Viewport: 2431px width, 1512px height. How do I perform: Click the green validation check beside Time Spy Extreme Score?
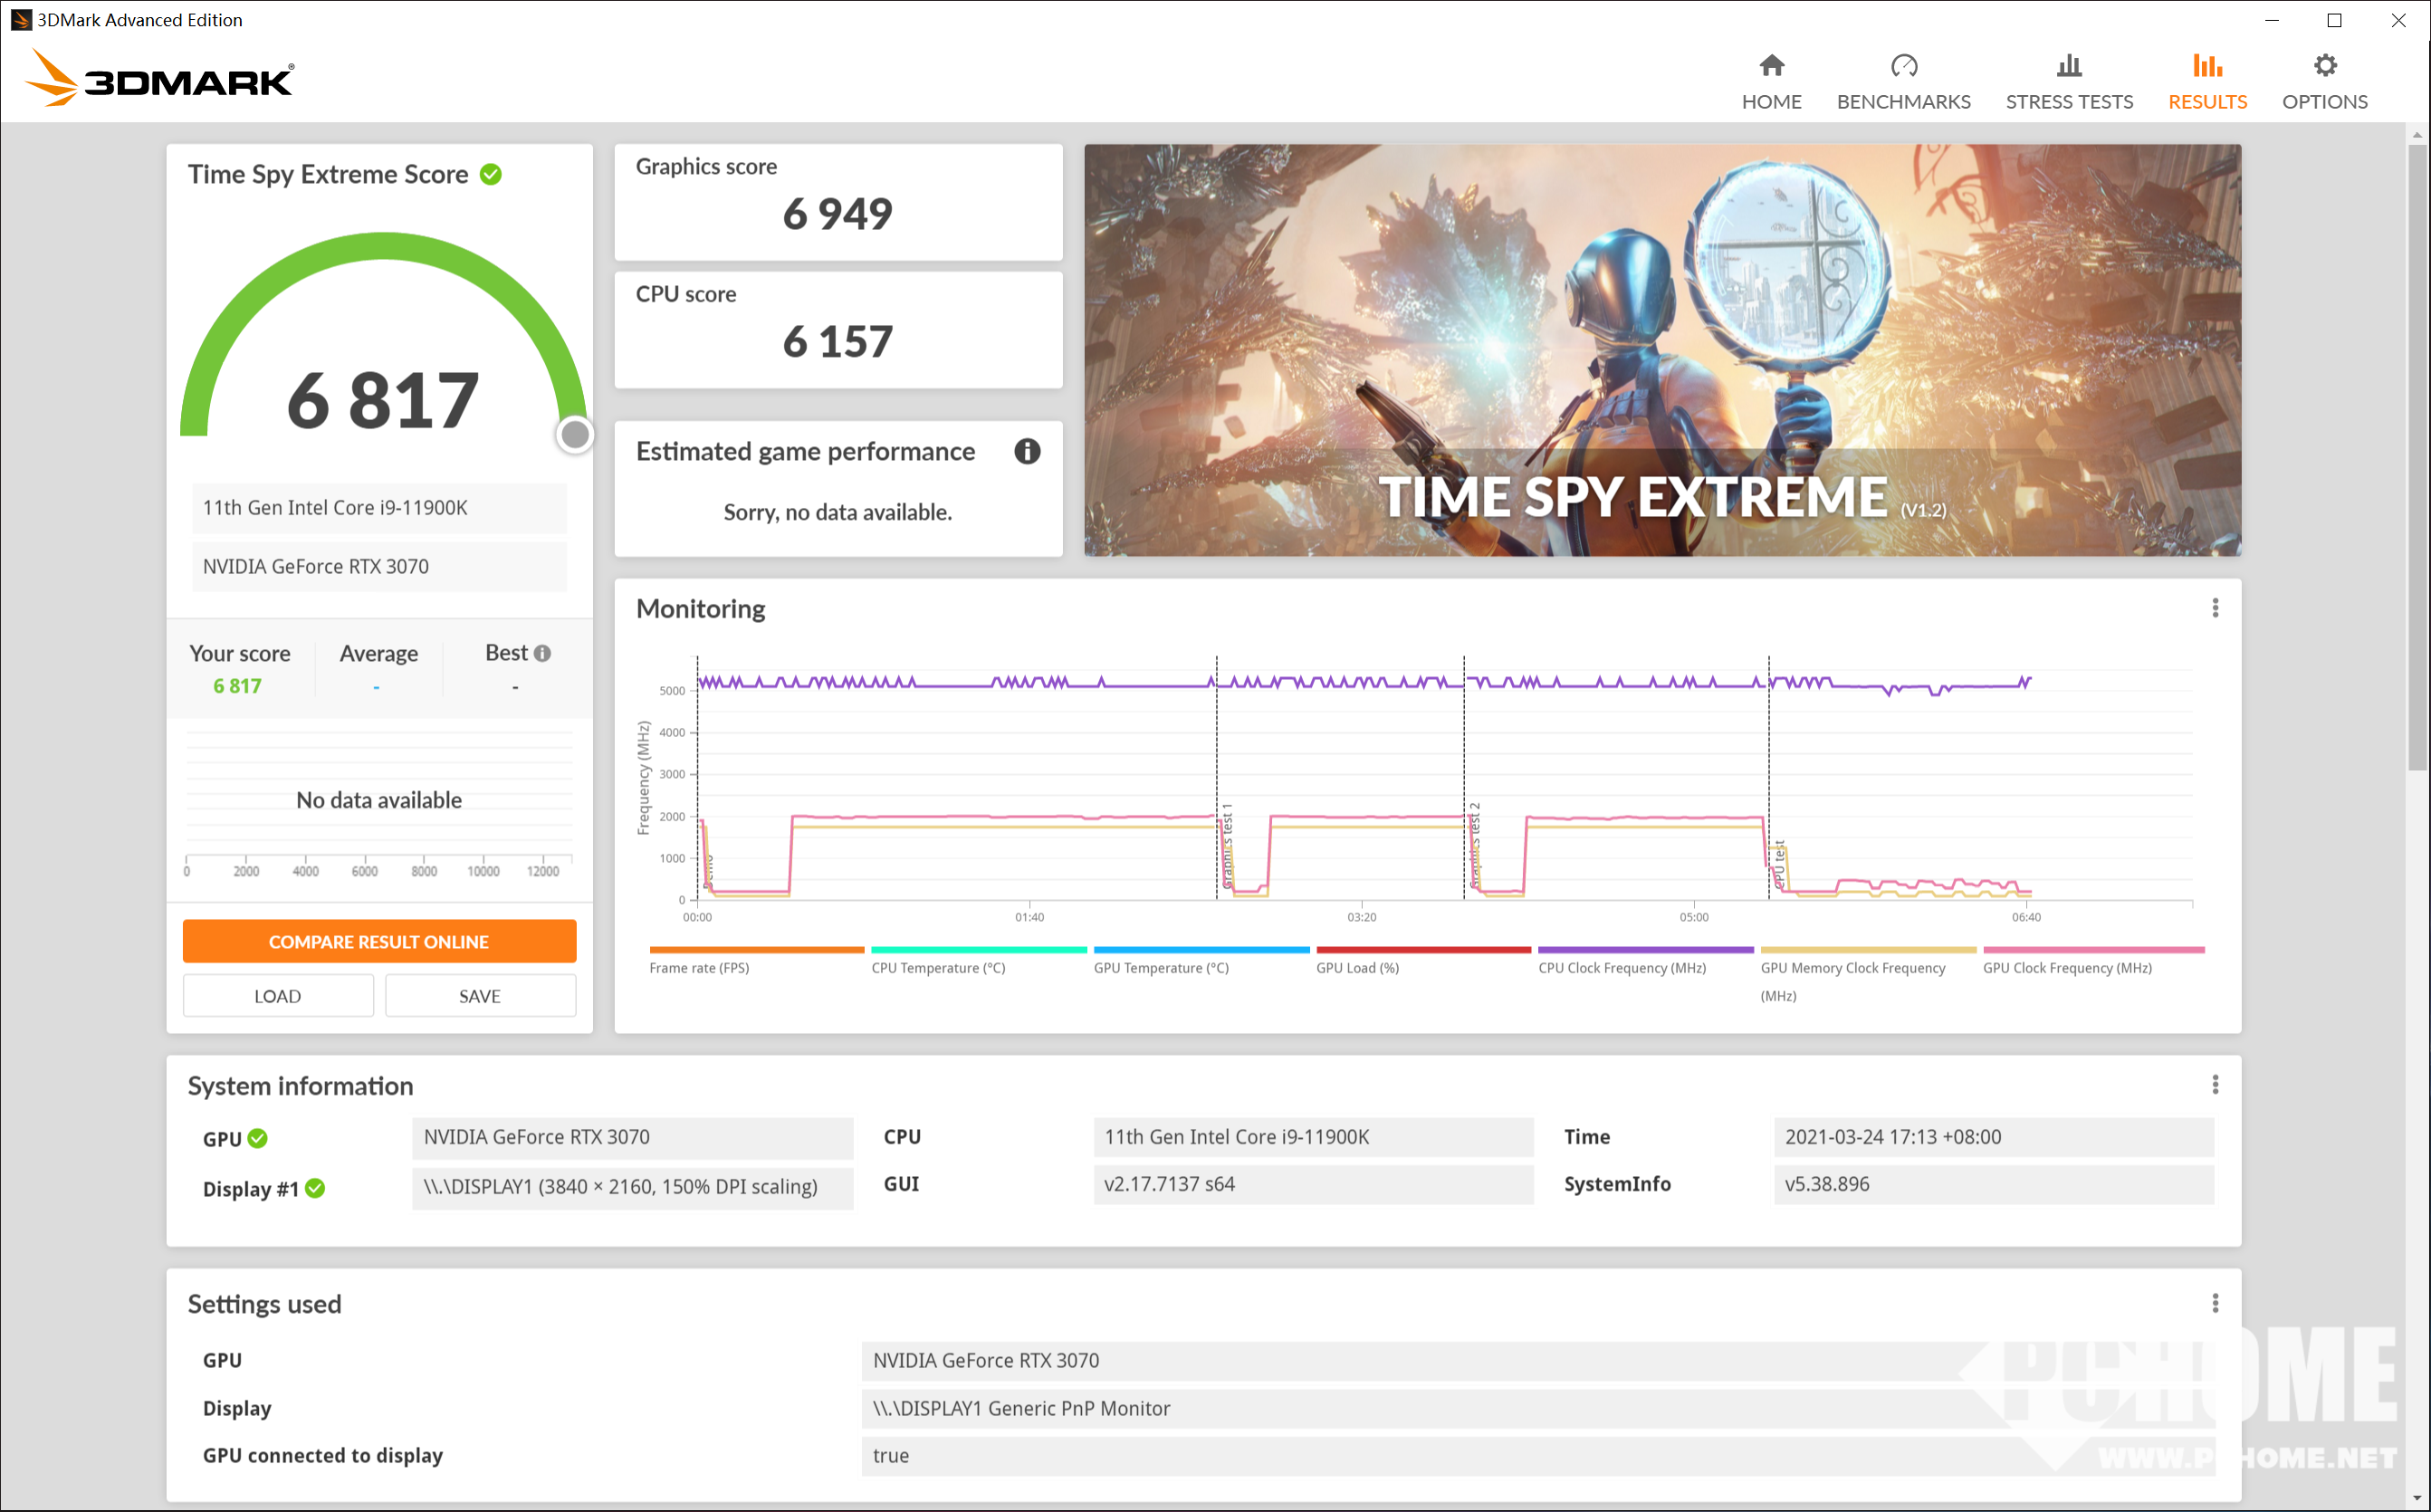coord(491,174)
